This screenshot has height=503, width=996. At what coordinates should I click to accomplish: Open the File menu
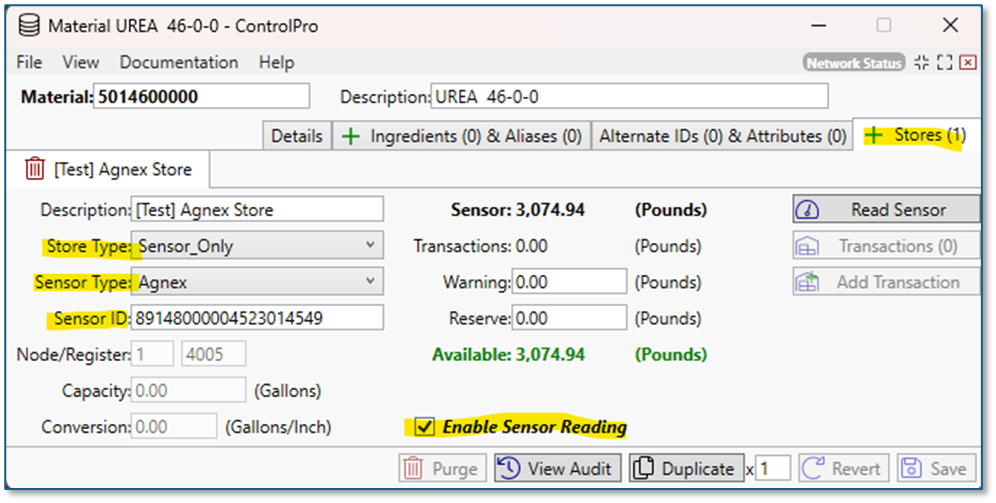(x=29, y=62)
